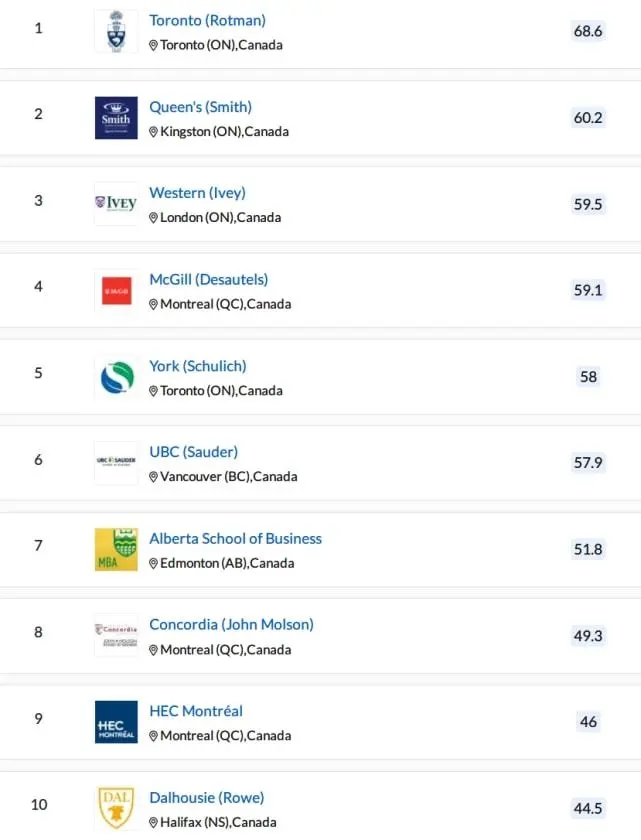Click the Toronto Rotman school logo

point(116,31)
